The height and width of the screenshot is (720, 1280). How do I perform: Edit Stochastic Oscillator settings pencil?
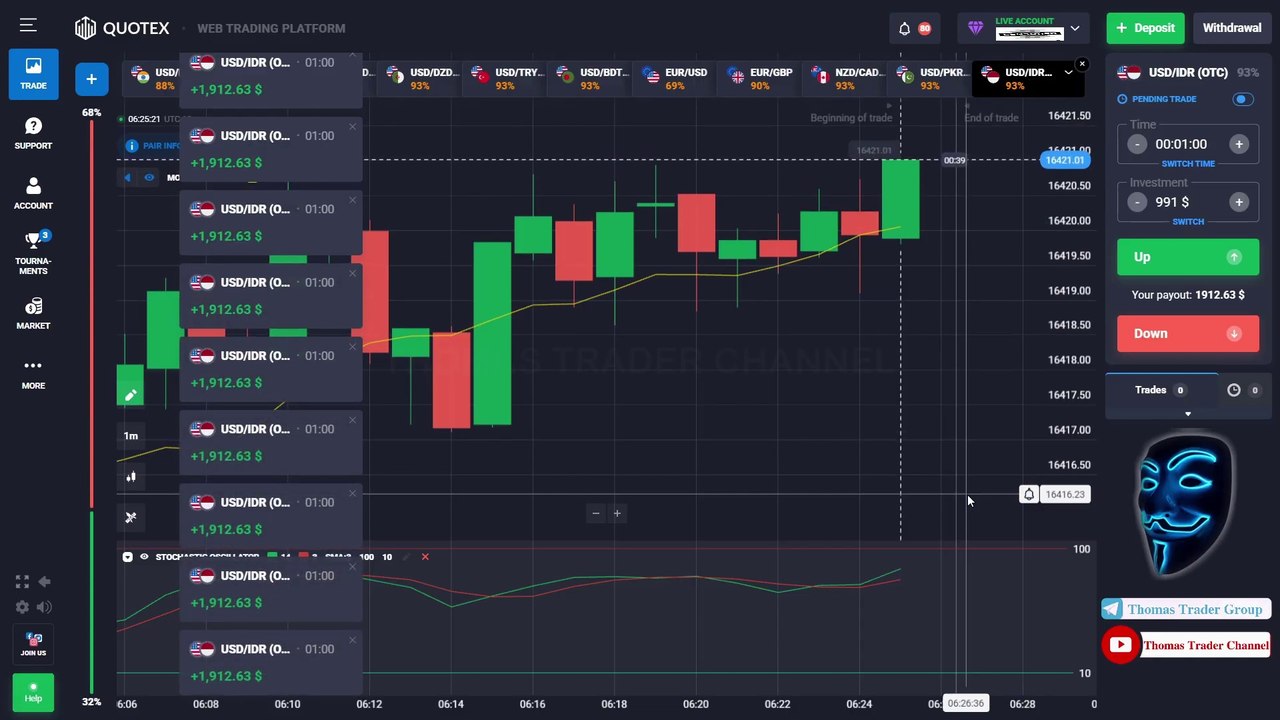tap(406, 557)
